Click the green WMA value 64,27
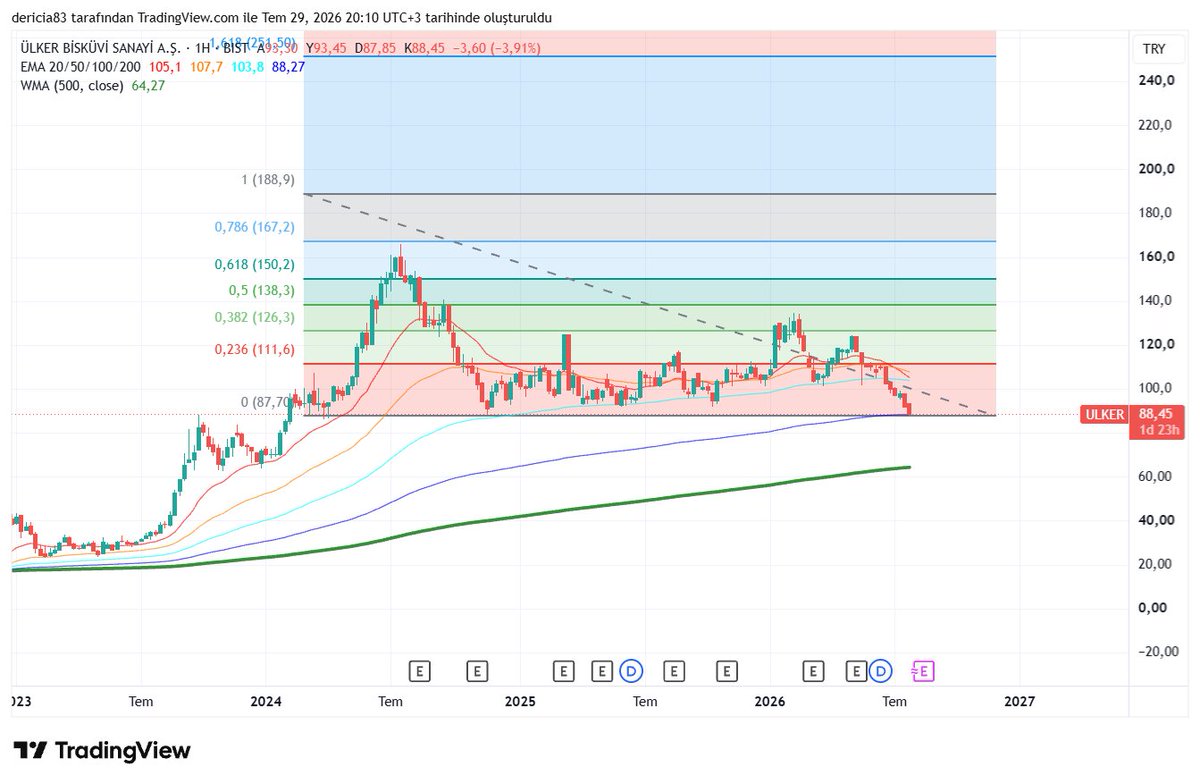 148,86
